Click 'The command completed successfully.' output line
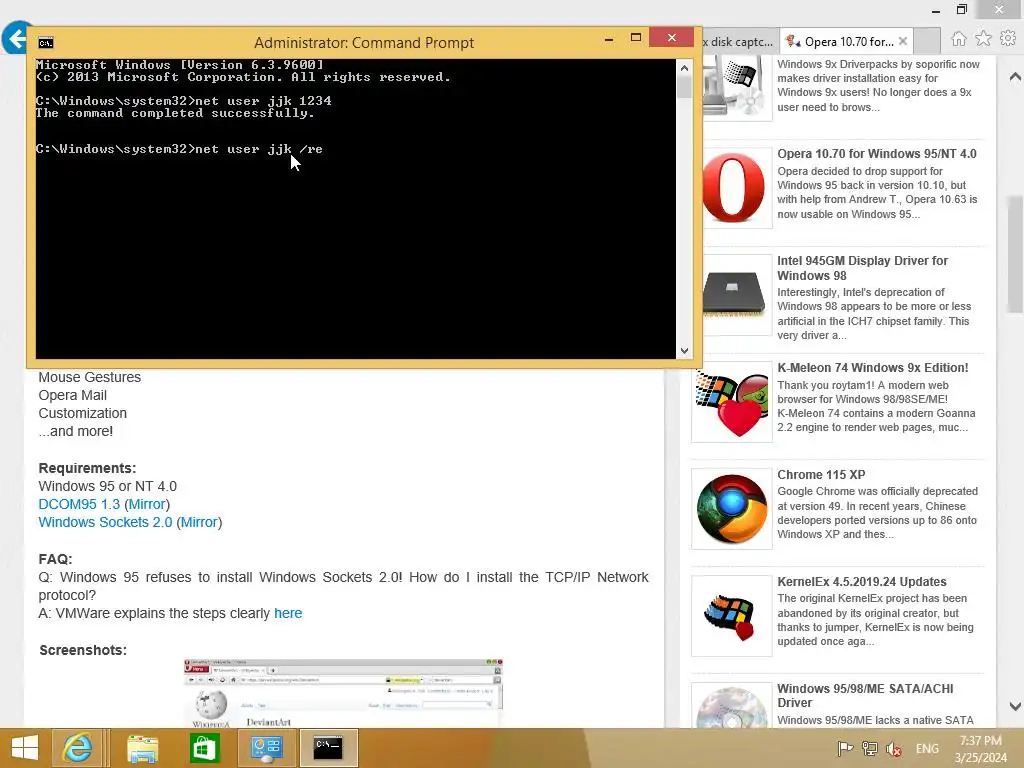The image size is (1024, 768). pos(175,113)
